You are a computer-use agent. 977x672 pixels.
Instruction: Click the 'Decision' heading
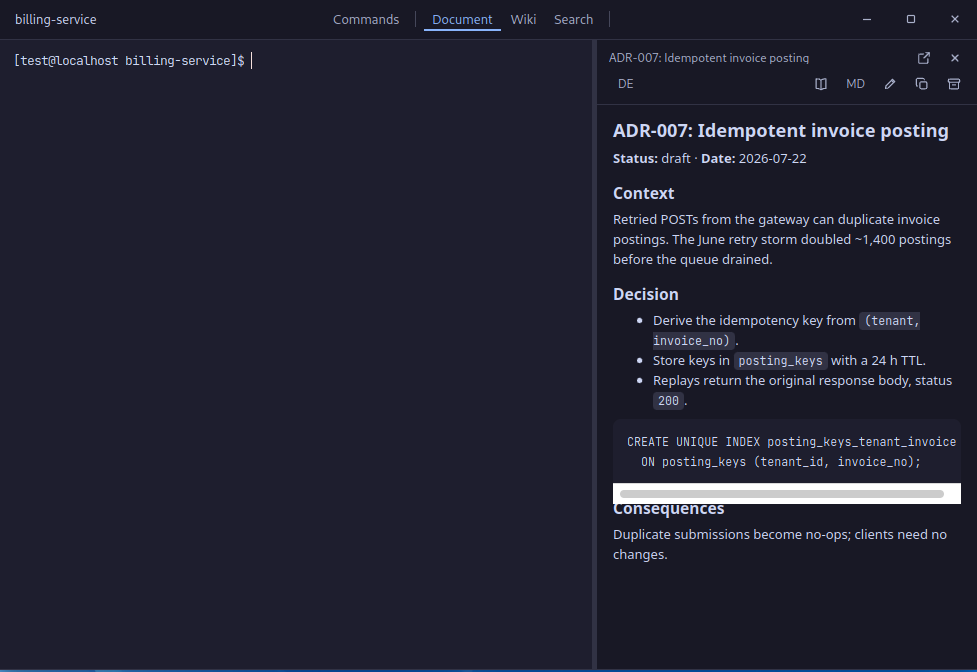pos(646,294)
